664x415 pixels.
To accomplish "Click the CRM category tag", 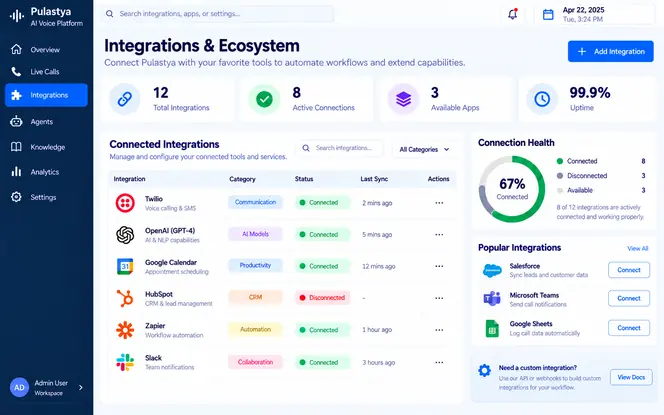I will pyautogui.click(x=255, y=297).
